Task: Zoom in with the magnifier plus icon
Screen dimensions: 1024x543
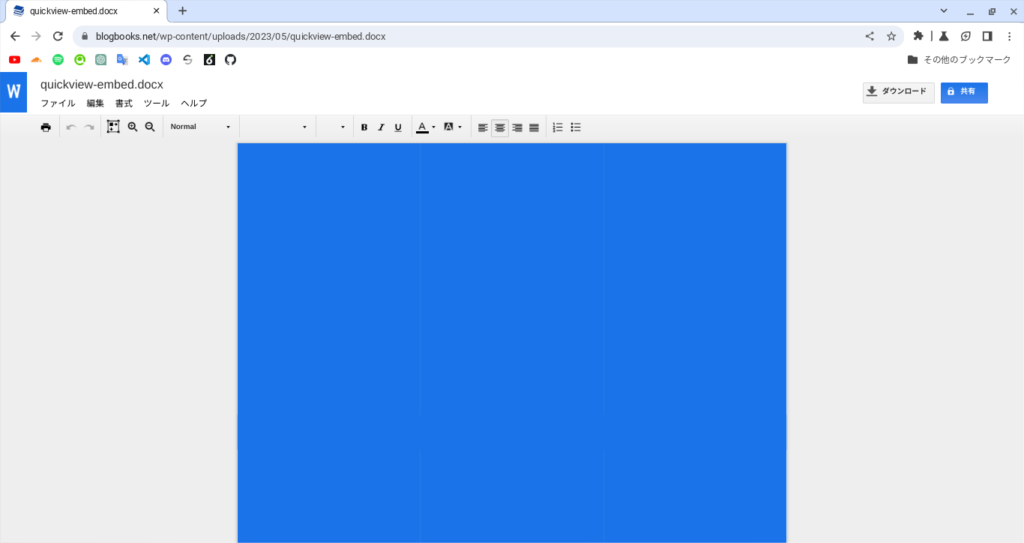Action: pyautogui.click(x=132, y=127)
